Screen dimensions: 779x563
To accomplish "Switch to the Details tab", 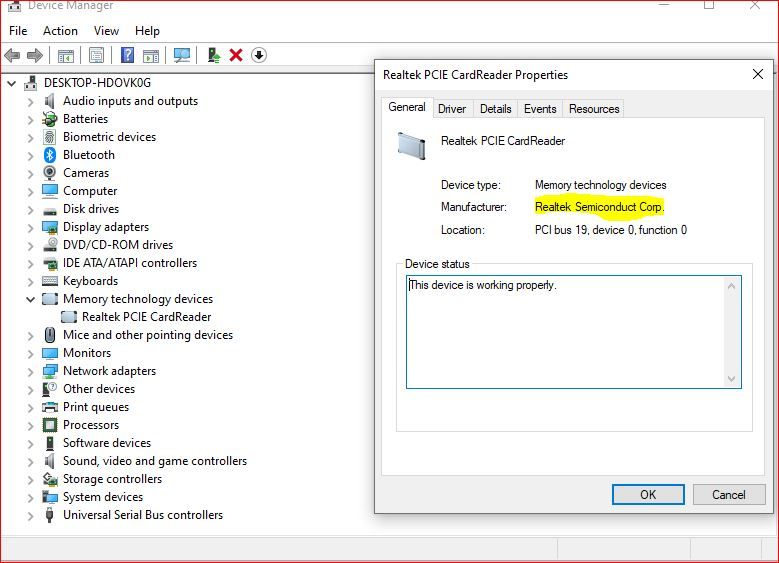I will [x=495, y=109].
